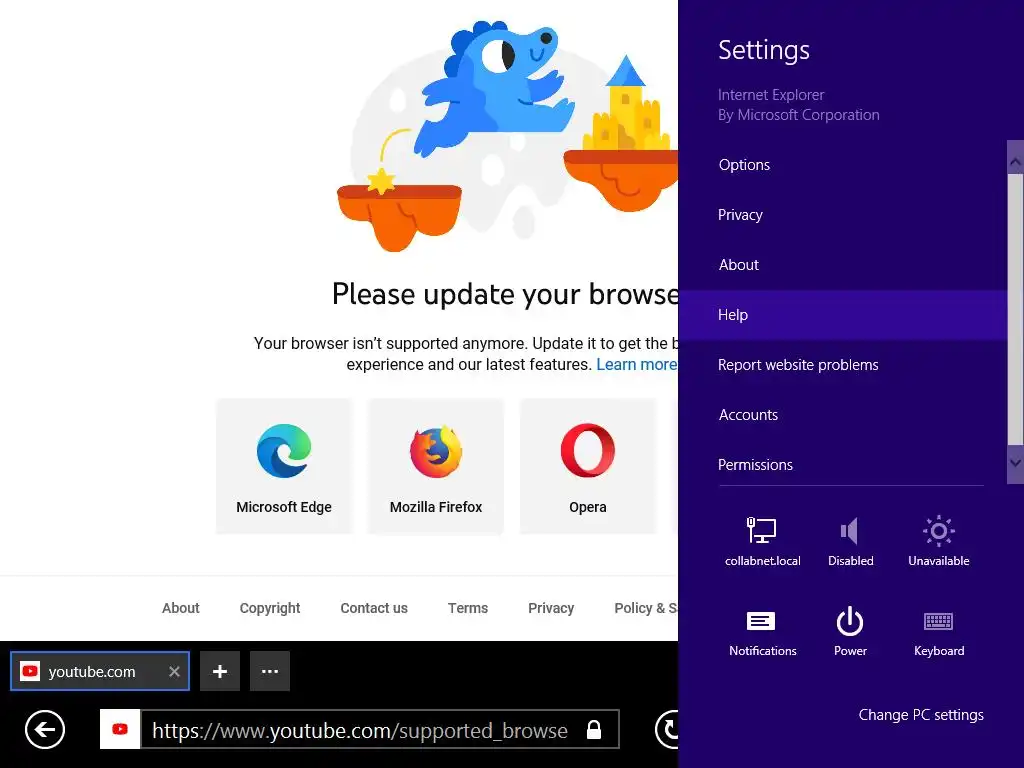The image size is (1024, 768).
Task: Click the YouTube favicon left of the URL
Action: [x=120, y=729]
